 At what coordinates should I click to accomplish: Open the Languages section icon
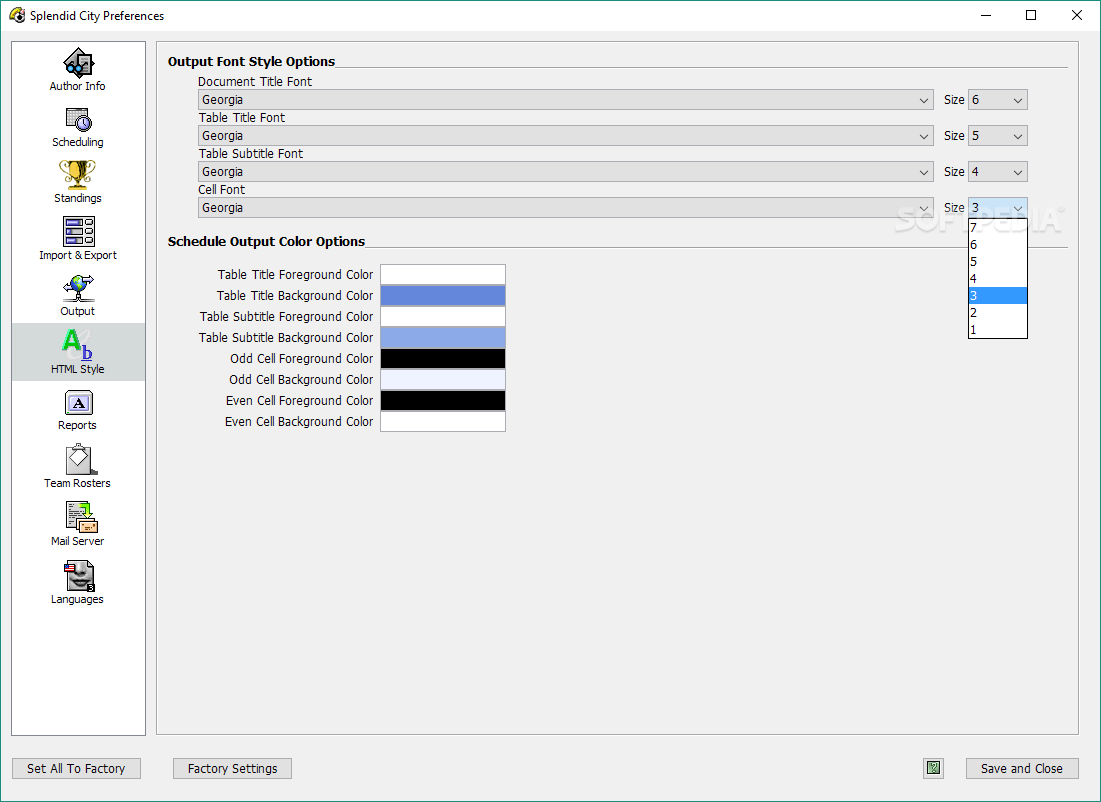click(x=79, y=576)
